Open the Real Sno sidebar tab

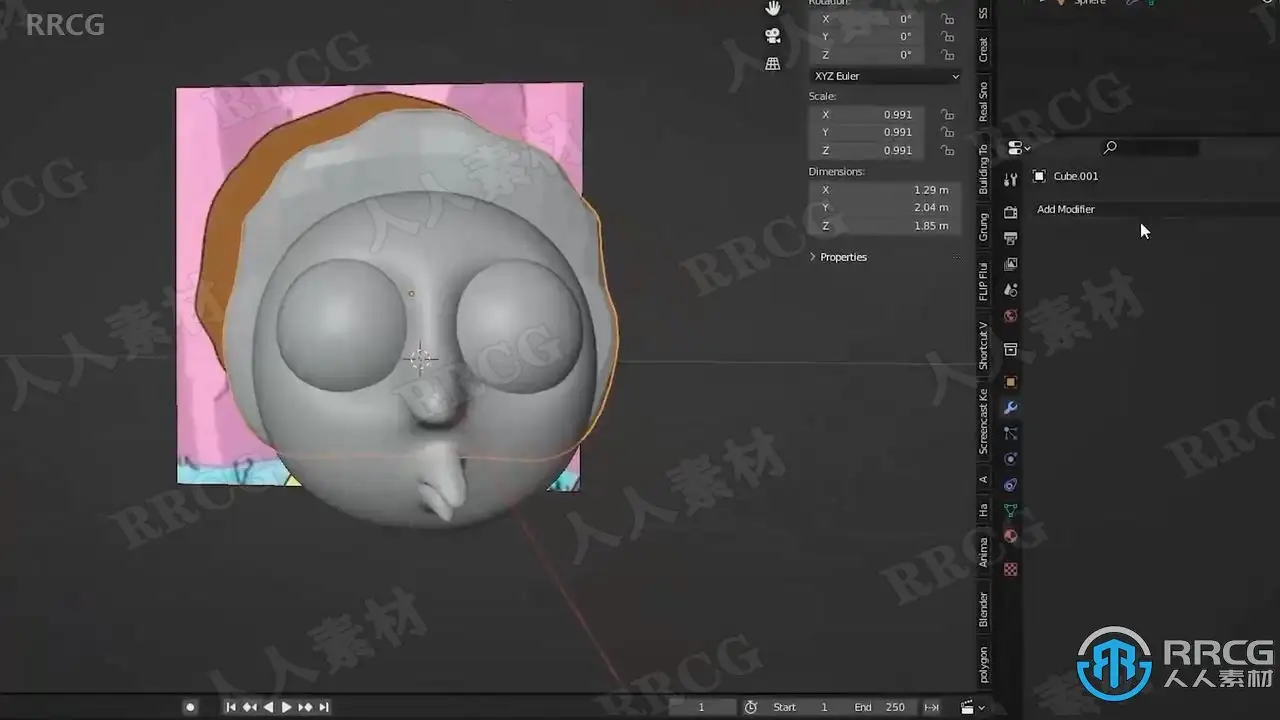click(983, 102)
